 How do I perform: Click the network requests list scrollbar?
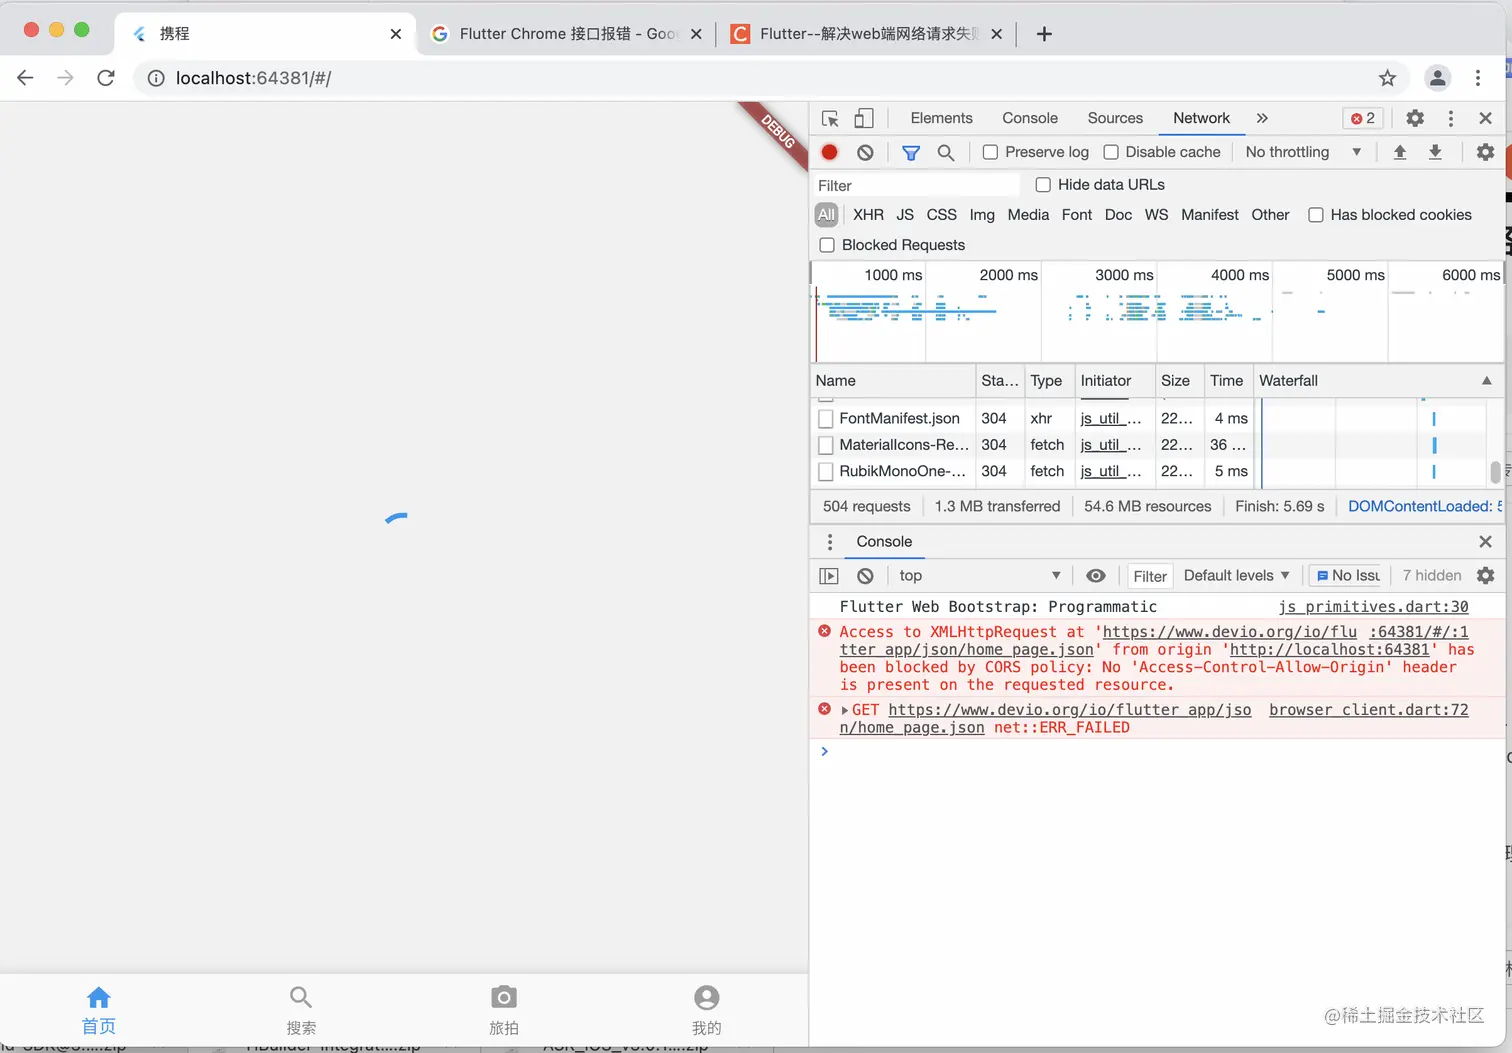pos(1495,471)
